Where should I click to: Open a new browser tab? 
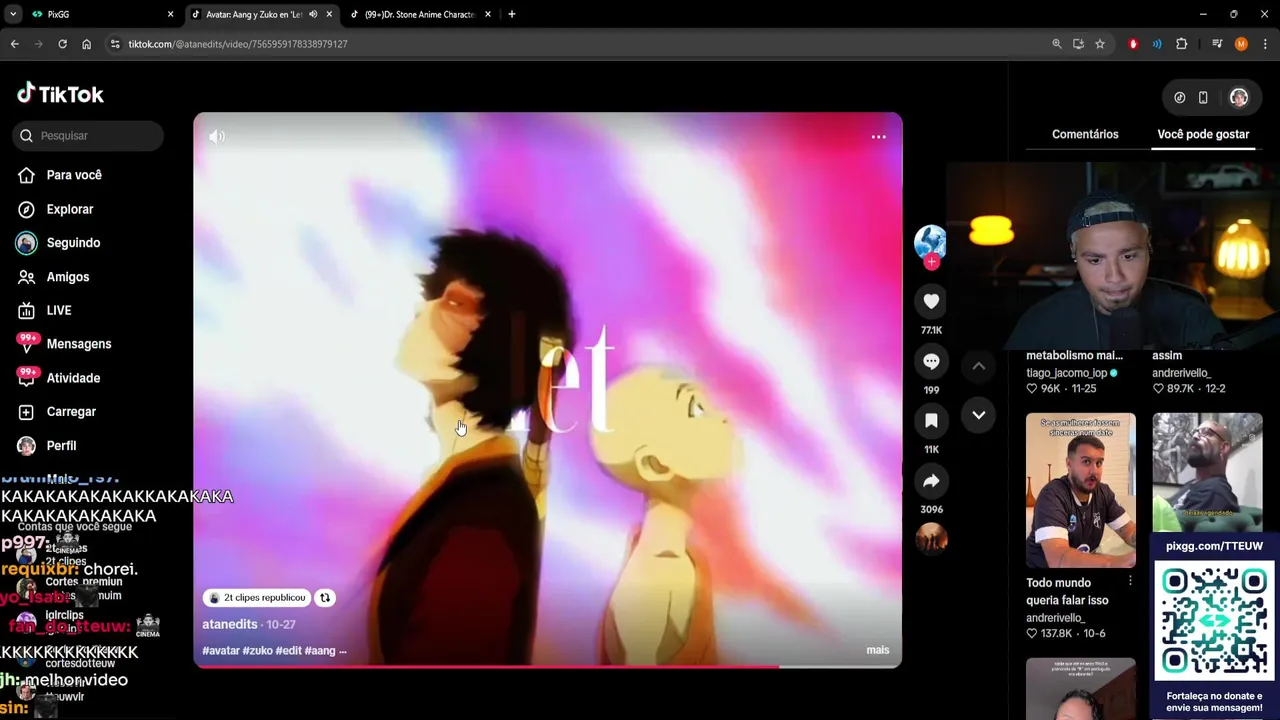coord(512,15)
